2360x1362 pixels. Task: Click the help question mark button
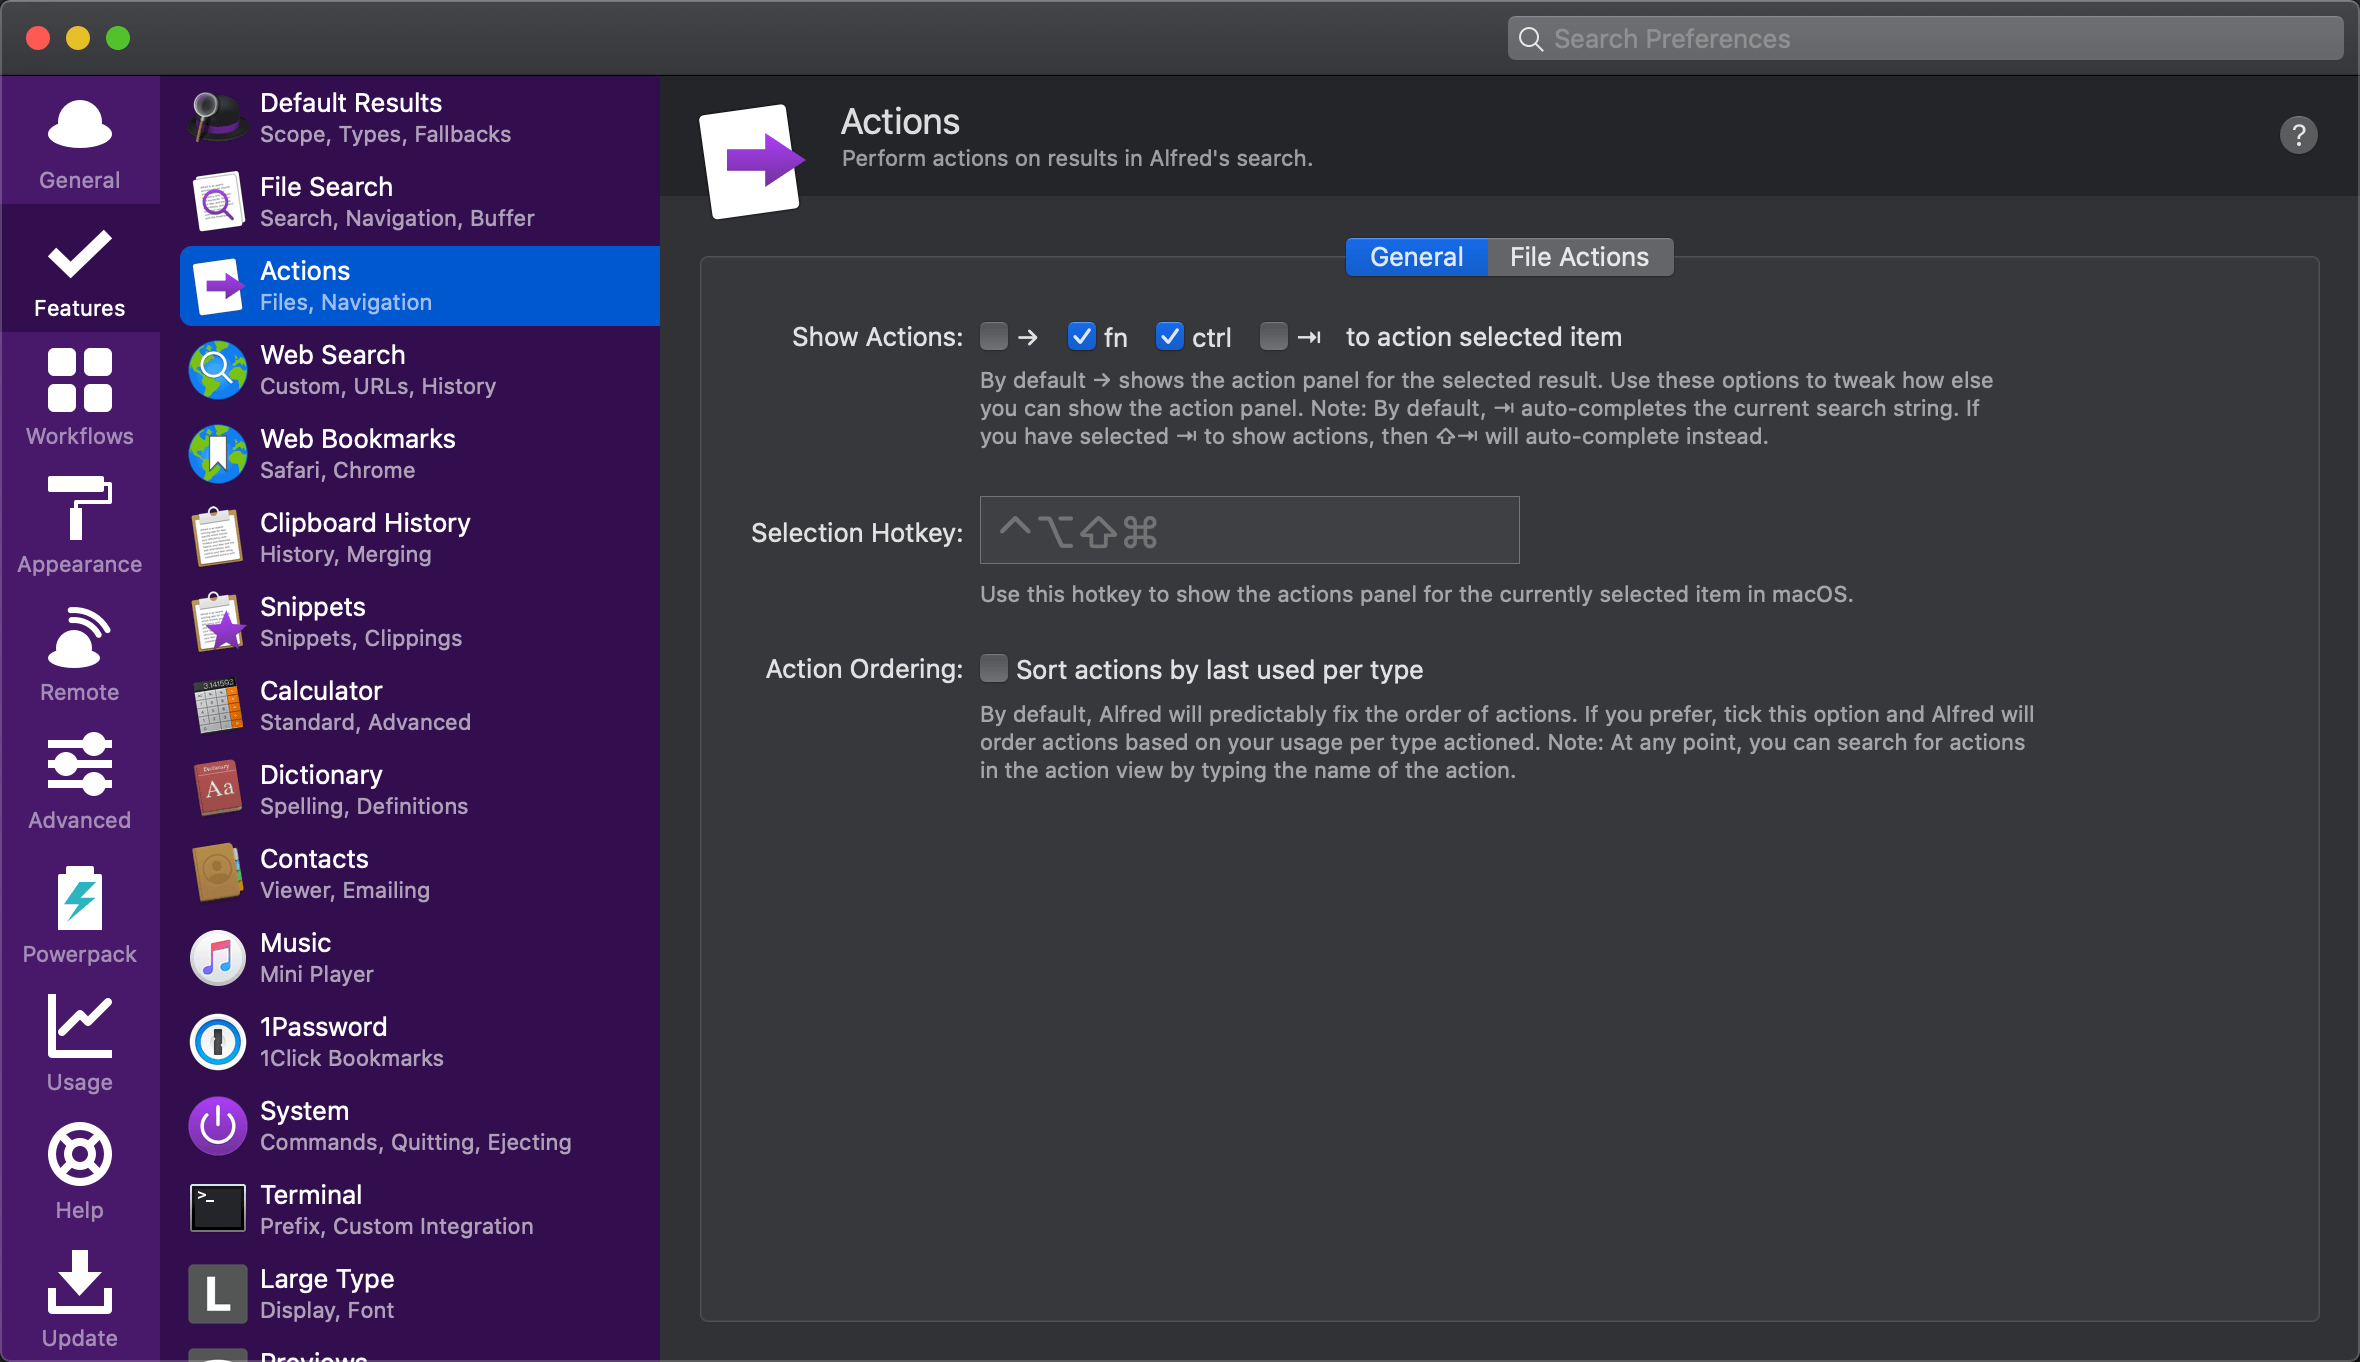click(x=2299, y=135)
